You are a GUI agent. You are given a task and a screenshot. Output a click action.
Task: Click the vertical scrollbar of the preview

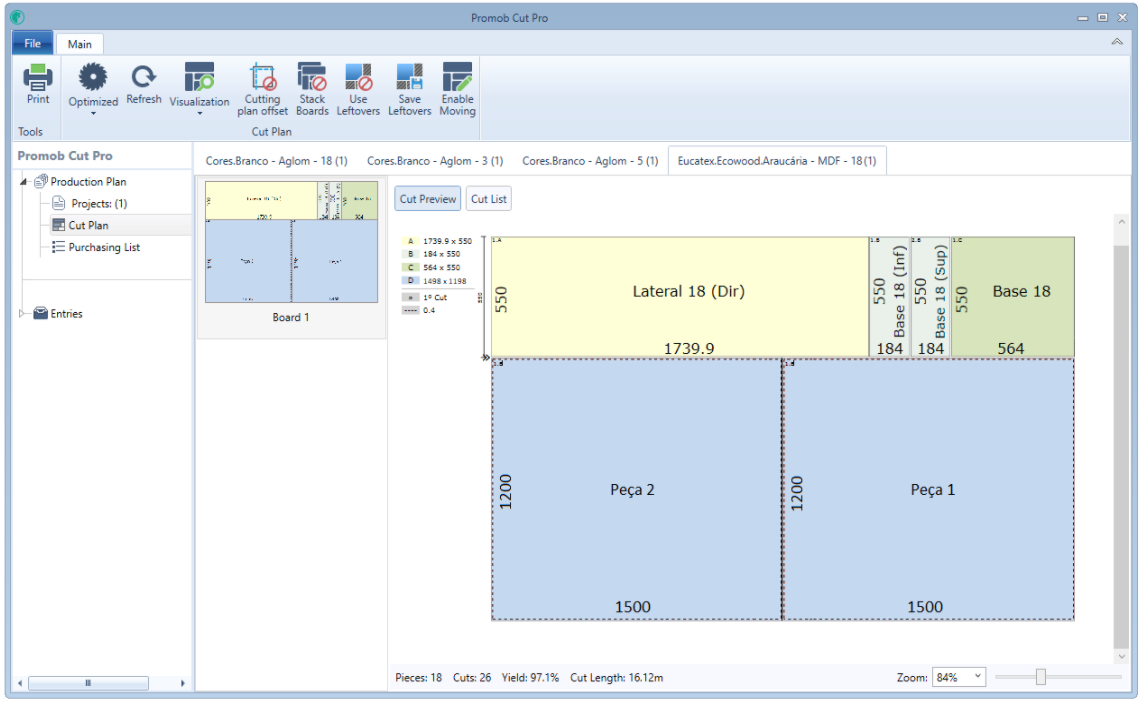1121,446
